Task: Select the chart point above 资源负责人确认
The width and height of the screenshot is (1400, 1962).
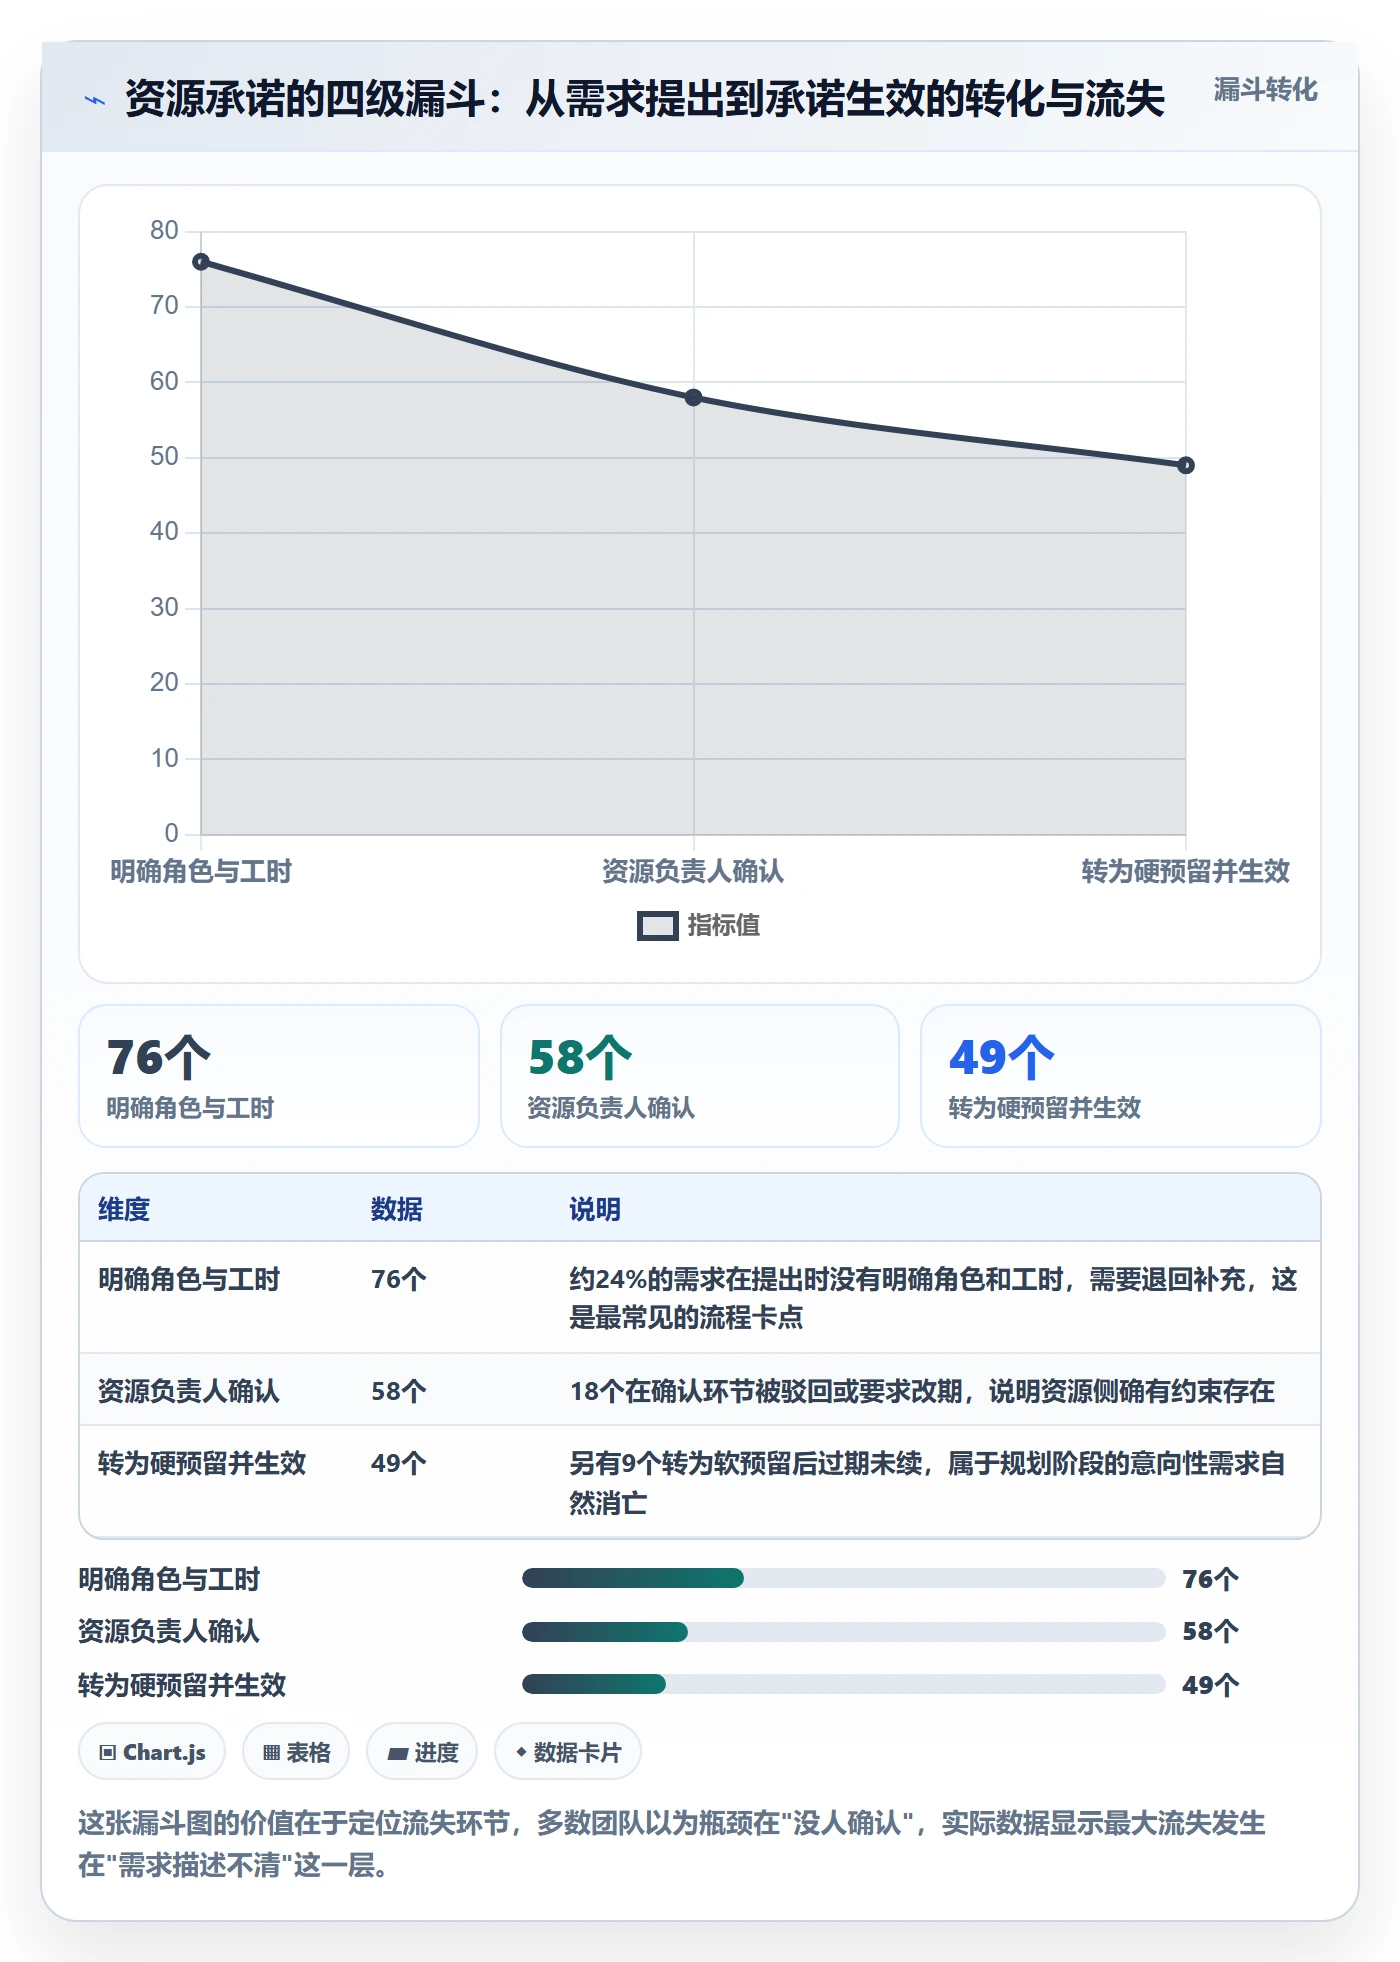Action: (694, 398)
